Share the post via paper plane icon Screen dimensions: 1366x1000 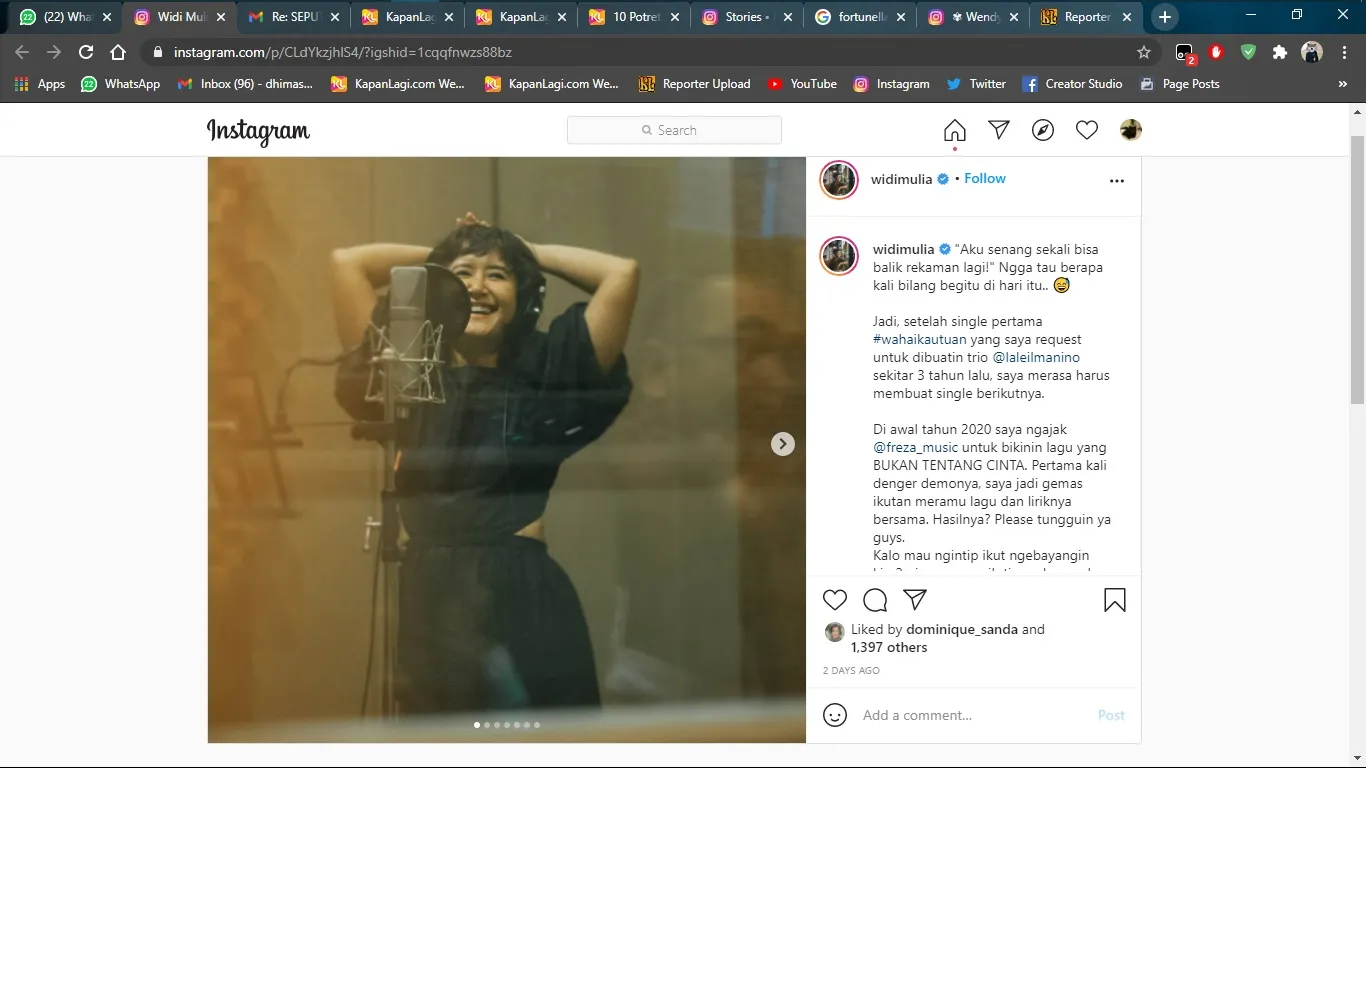915,600
